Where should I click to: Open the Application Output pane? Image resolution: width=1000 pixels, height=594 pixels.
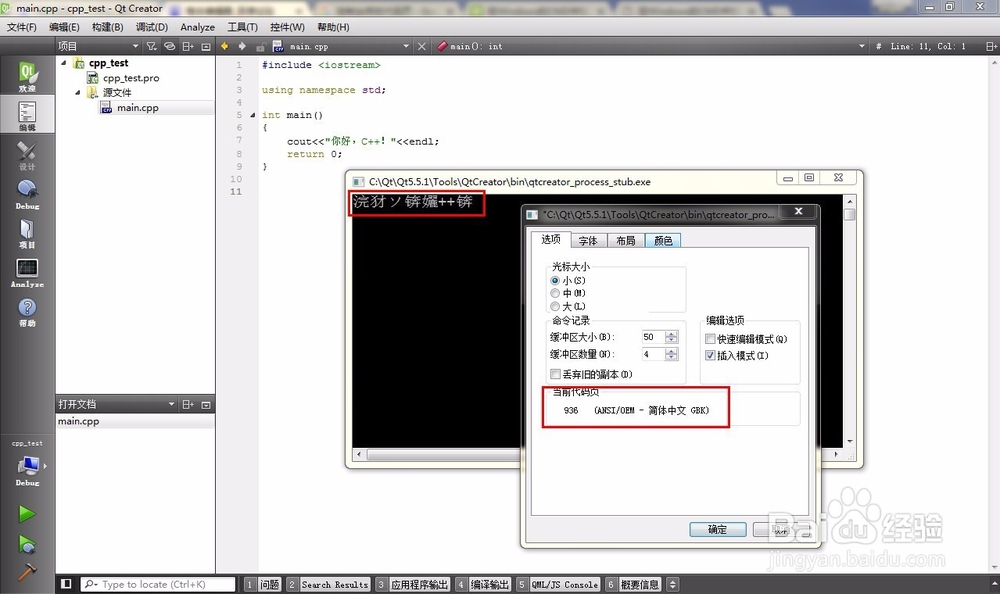[x=413, y=584]
